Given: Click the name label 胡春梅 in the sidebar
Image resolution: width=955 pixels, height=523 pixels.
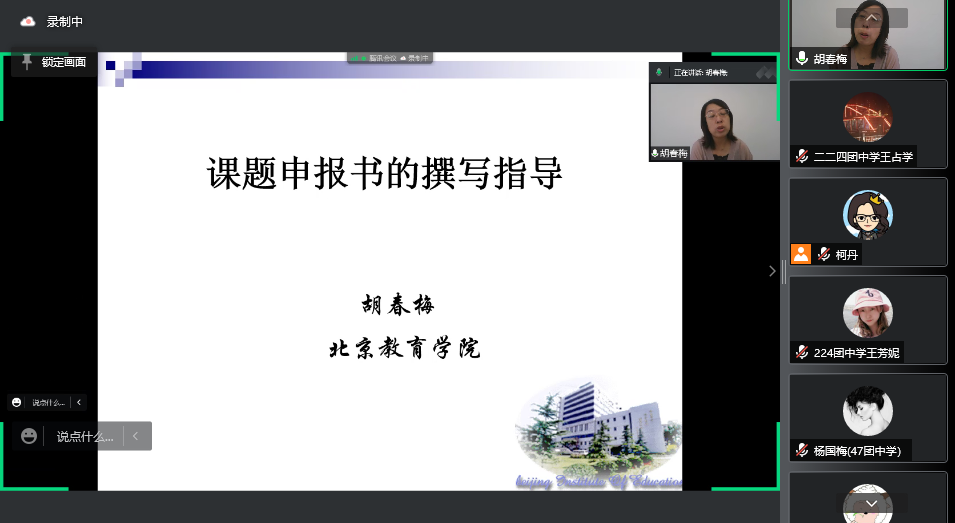Looking at the screenshot, I should click(830, 59).
